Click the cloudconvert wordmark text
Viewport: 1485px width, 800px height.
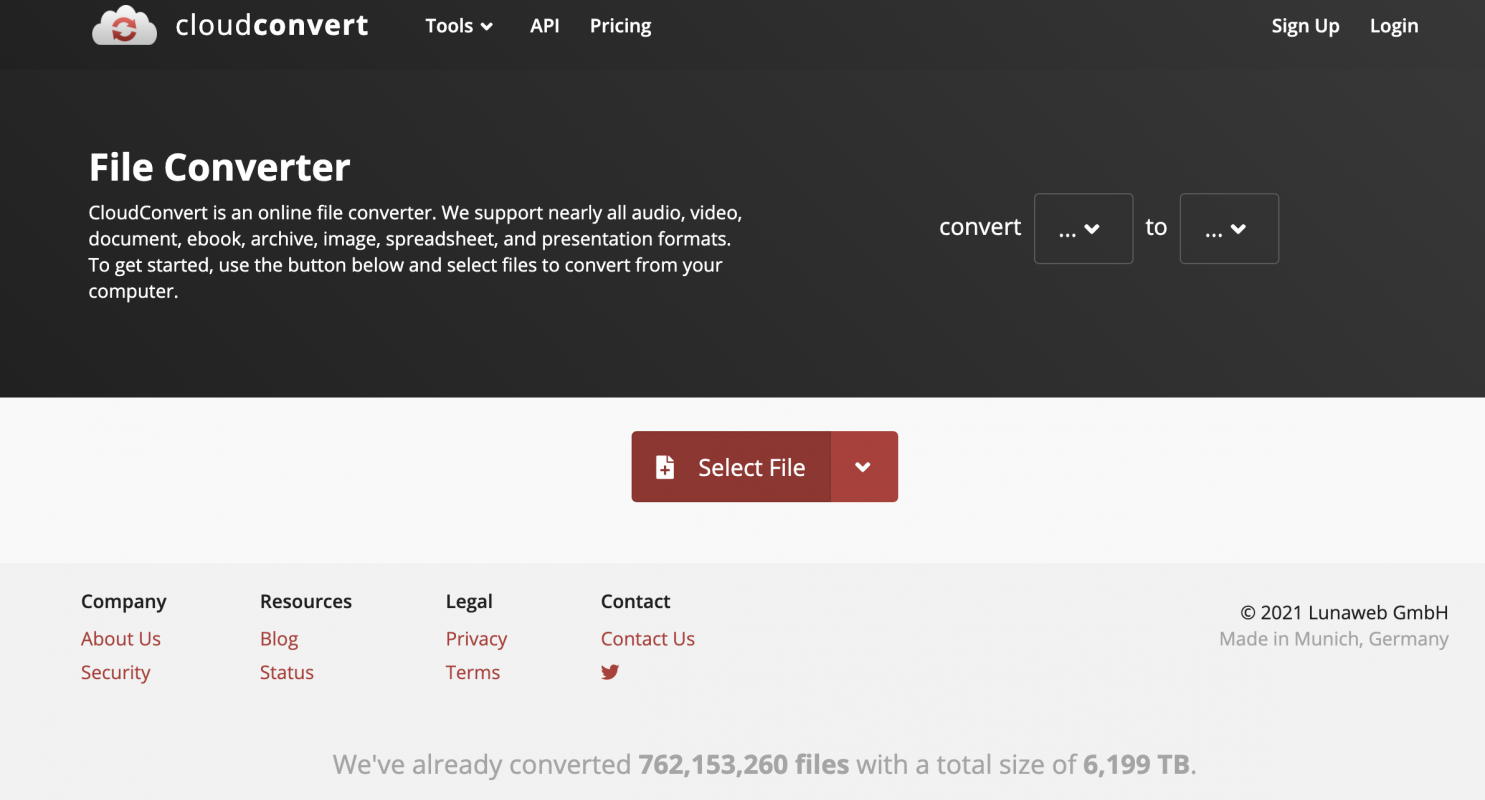(272, 25)
